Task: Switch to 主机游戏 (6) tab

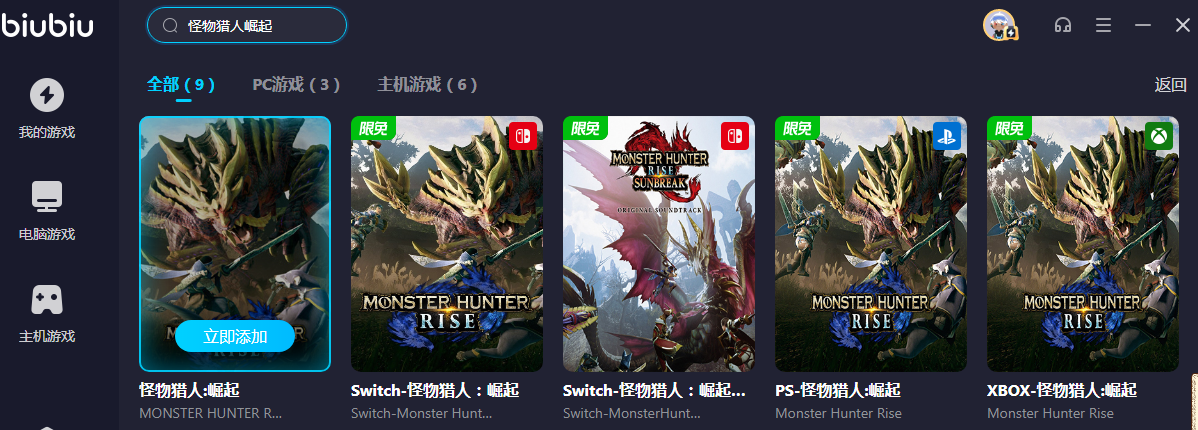Action: pyautogui.click(x=427, y=85)
